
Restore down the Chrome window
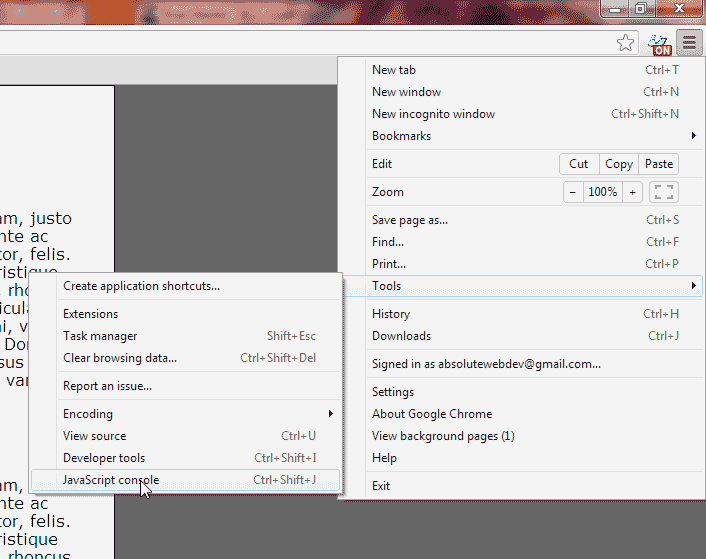point(641,8)
